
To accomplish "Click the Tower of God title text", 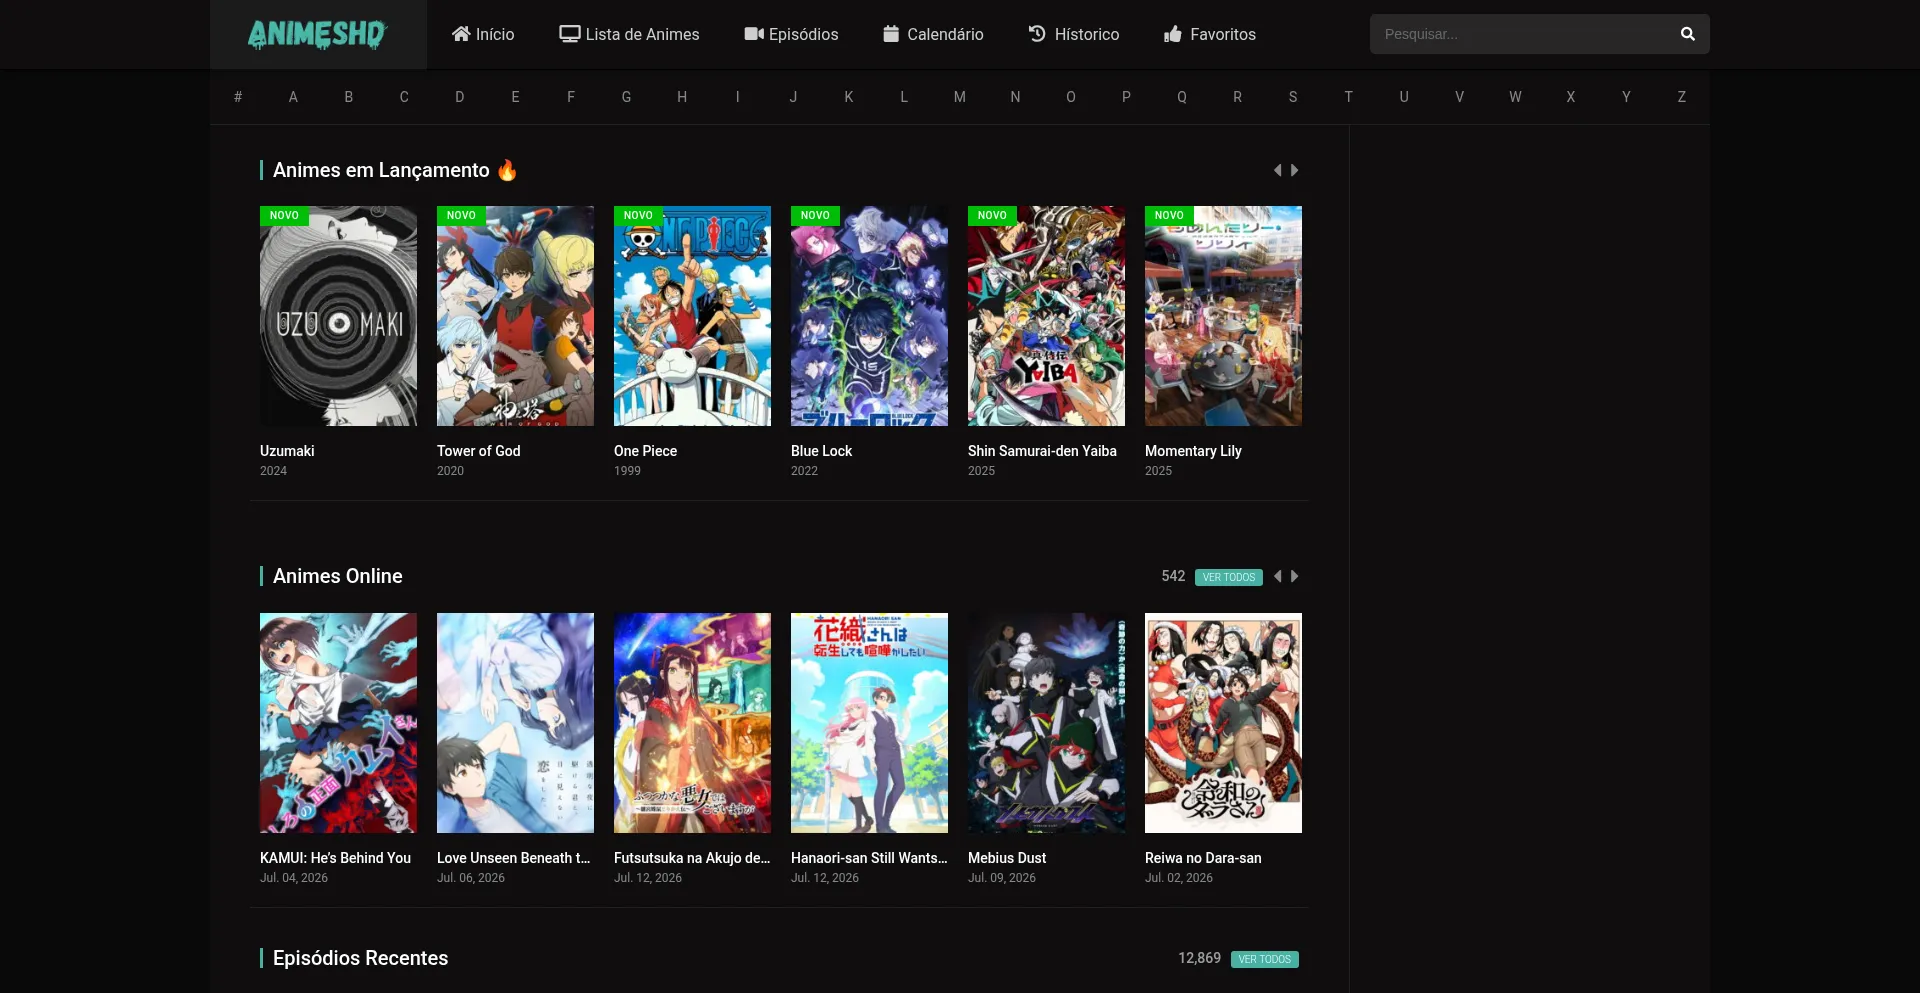I will [478, 451].
